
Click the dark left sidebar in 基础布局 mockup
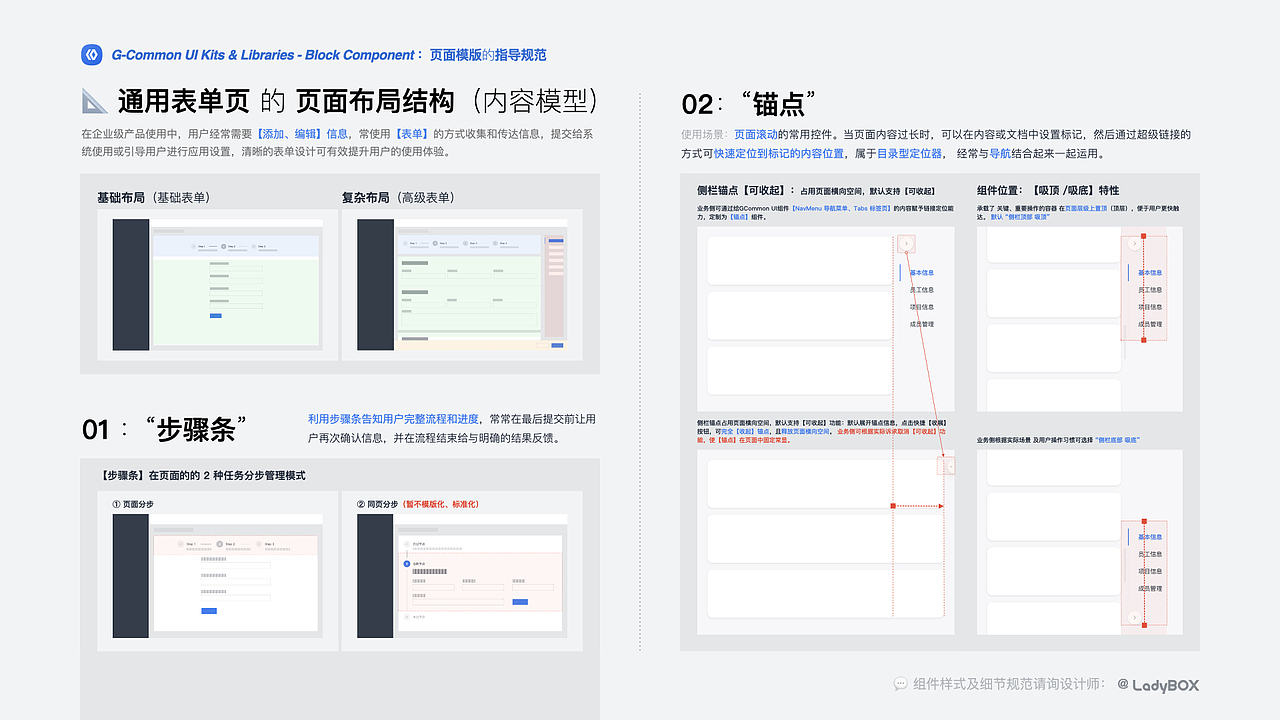tap(131, 285)
